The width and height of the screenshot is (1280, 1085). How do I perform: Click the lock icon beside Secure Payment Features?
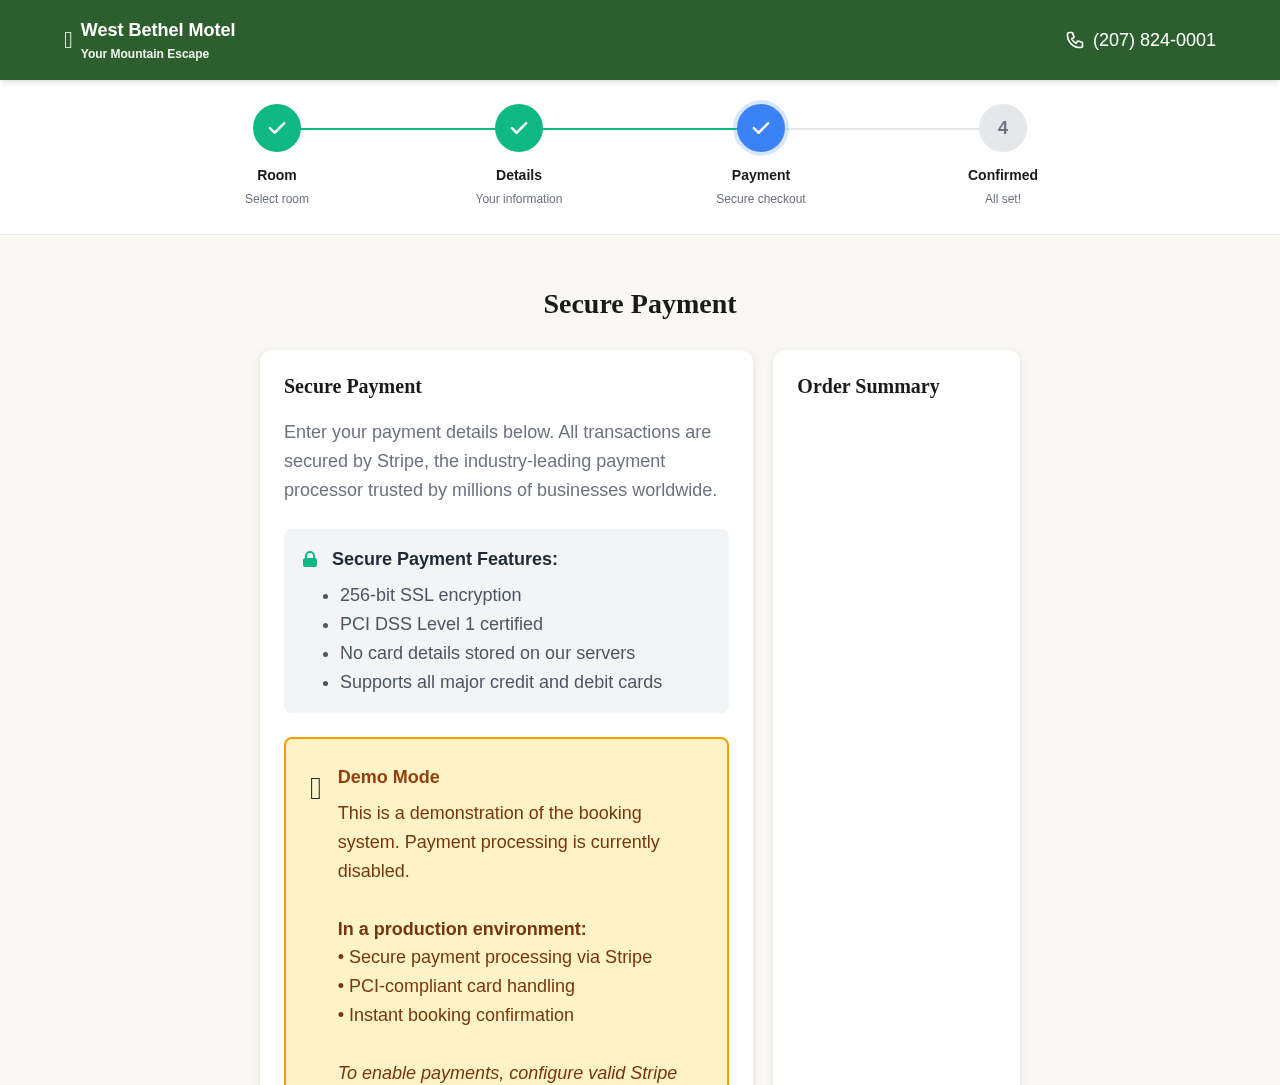point(308,558)
